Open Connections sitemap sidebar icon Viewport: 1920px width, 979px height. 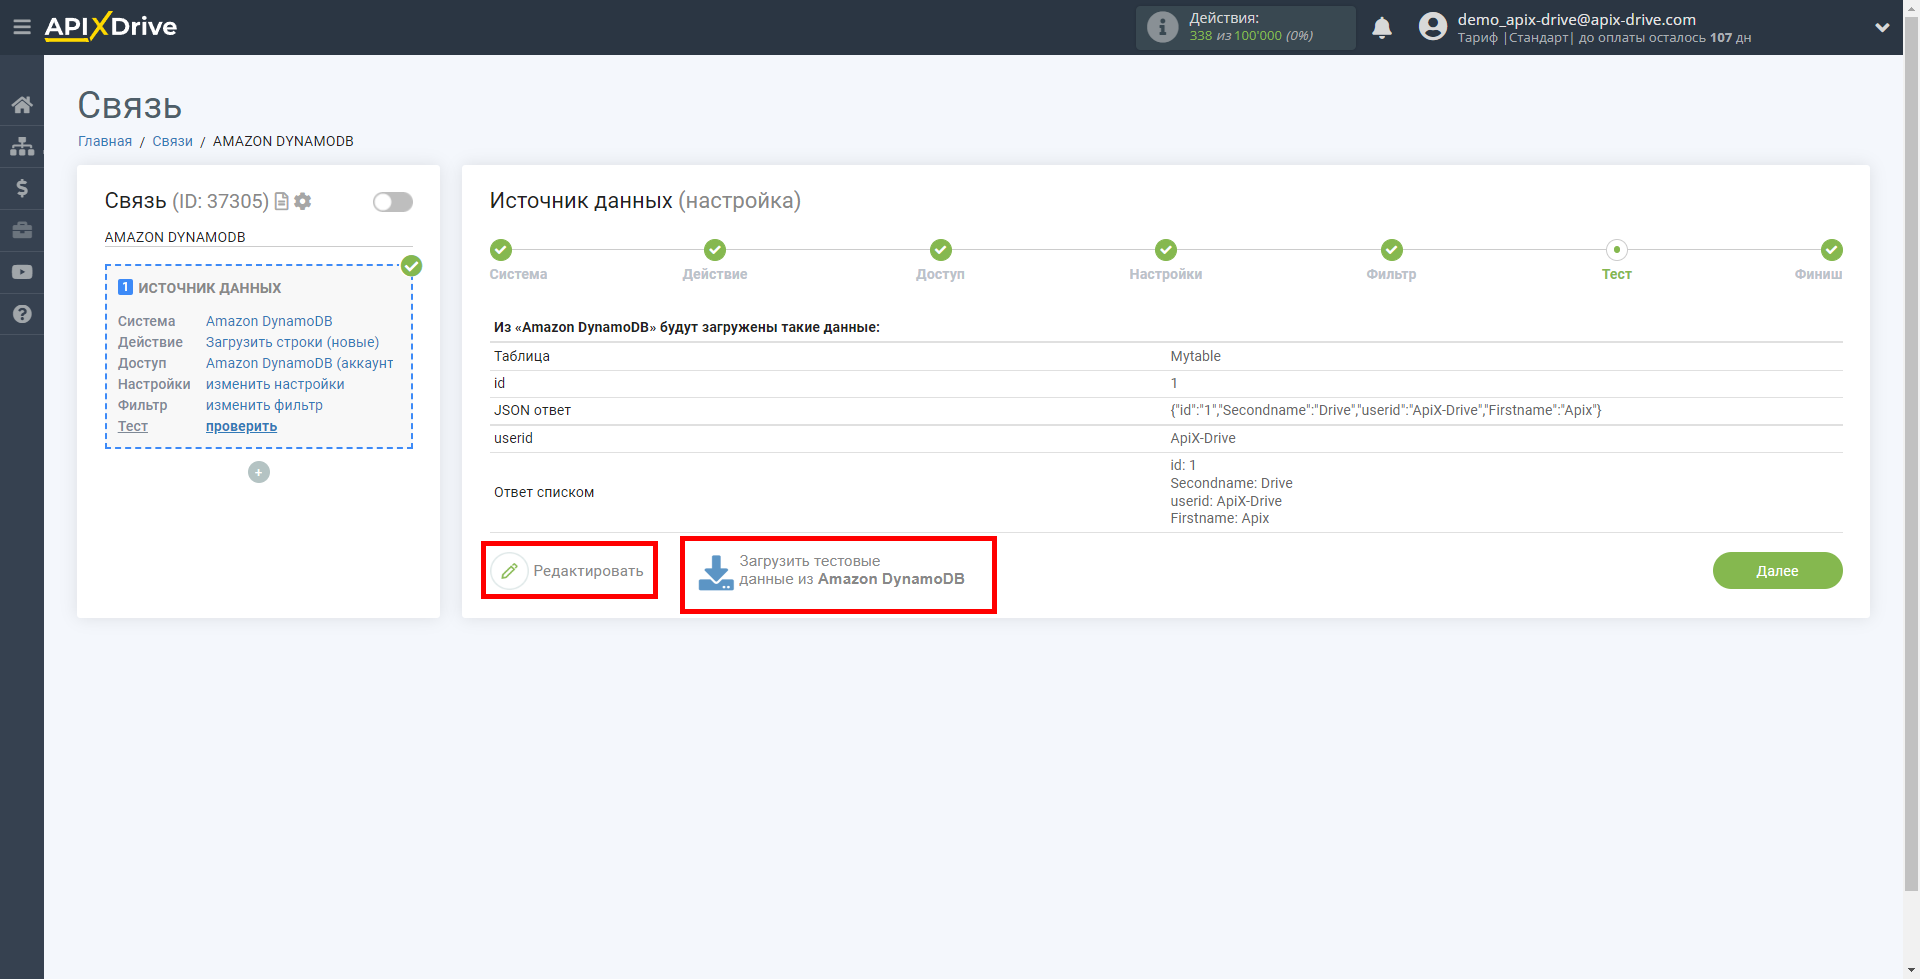coord(22,147)
